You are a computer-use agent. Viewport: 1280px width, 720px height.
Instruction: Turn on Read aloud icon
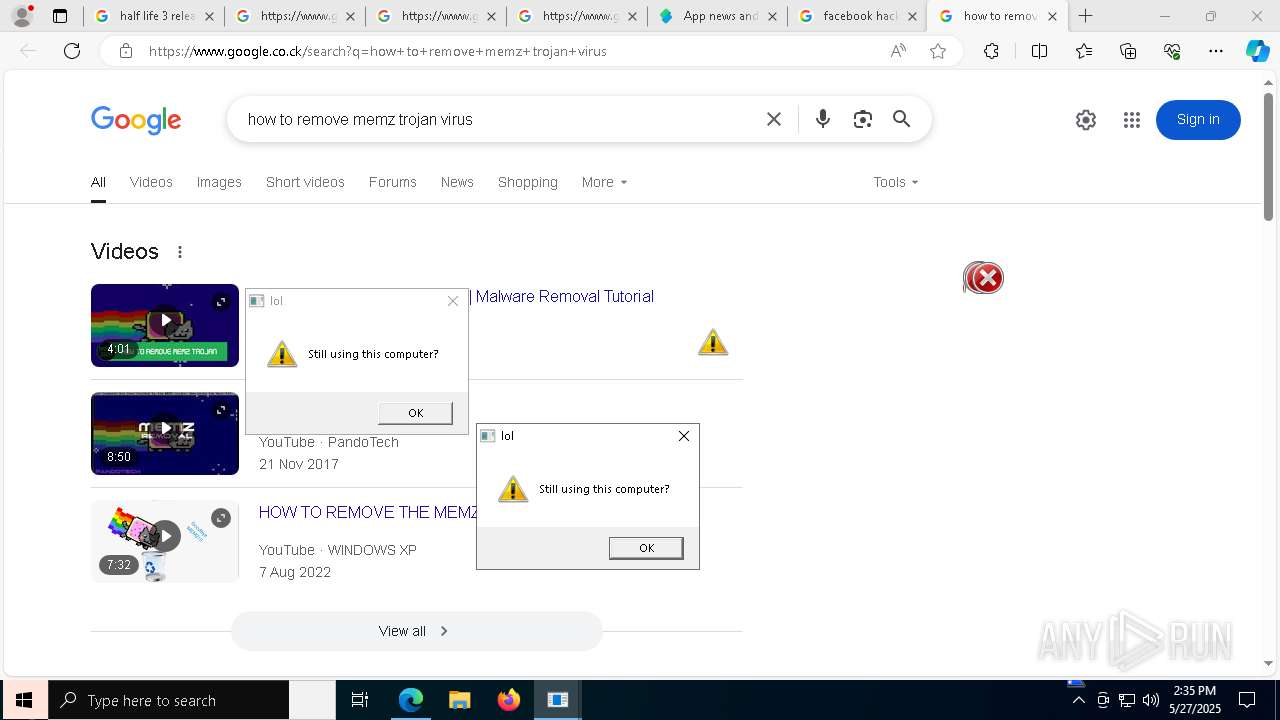(898, 51)
